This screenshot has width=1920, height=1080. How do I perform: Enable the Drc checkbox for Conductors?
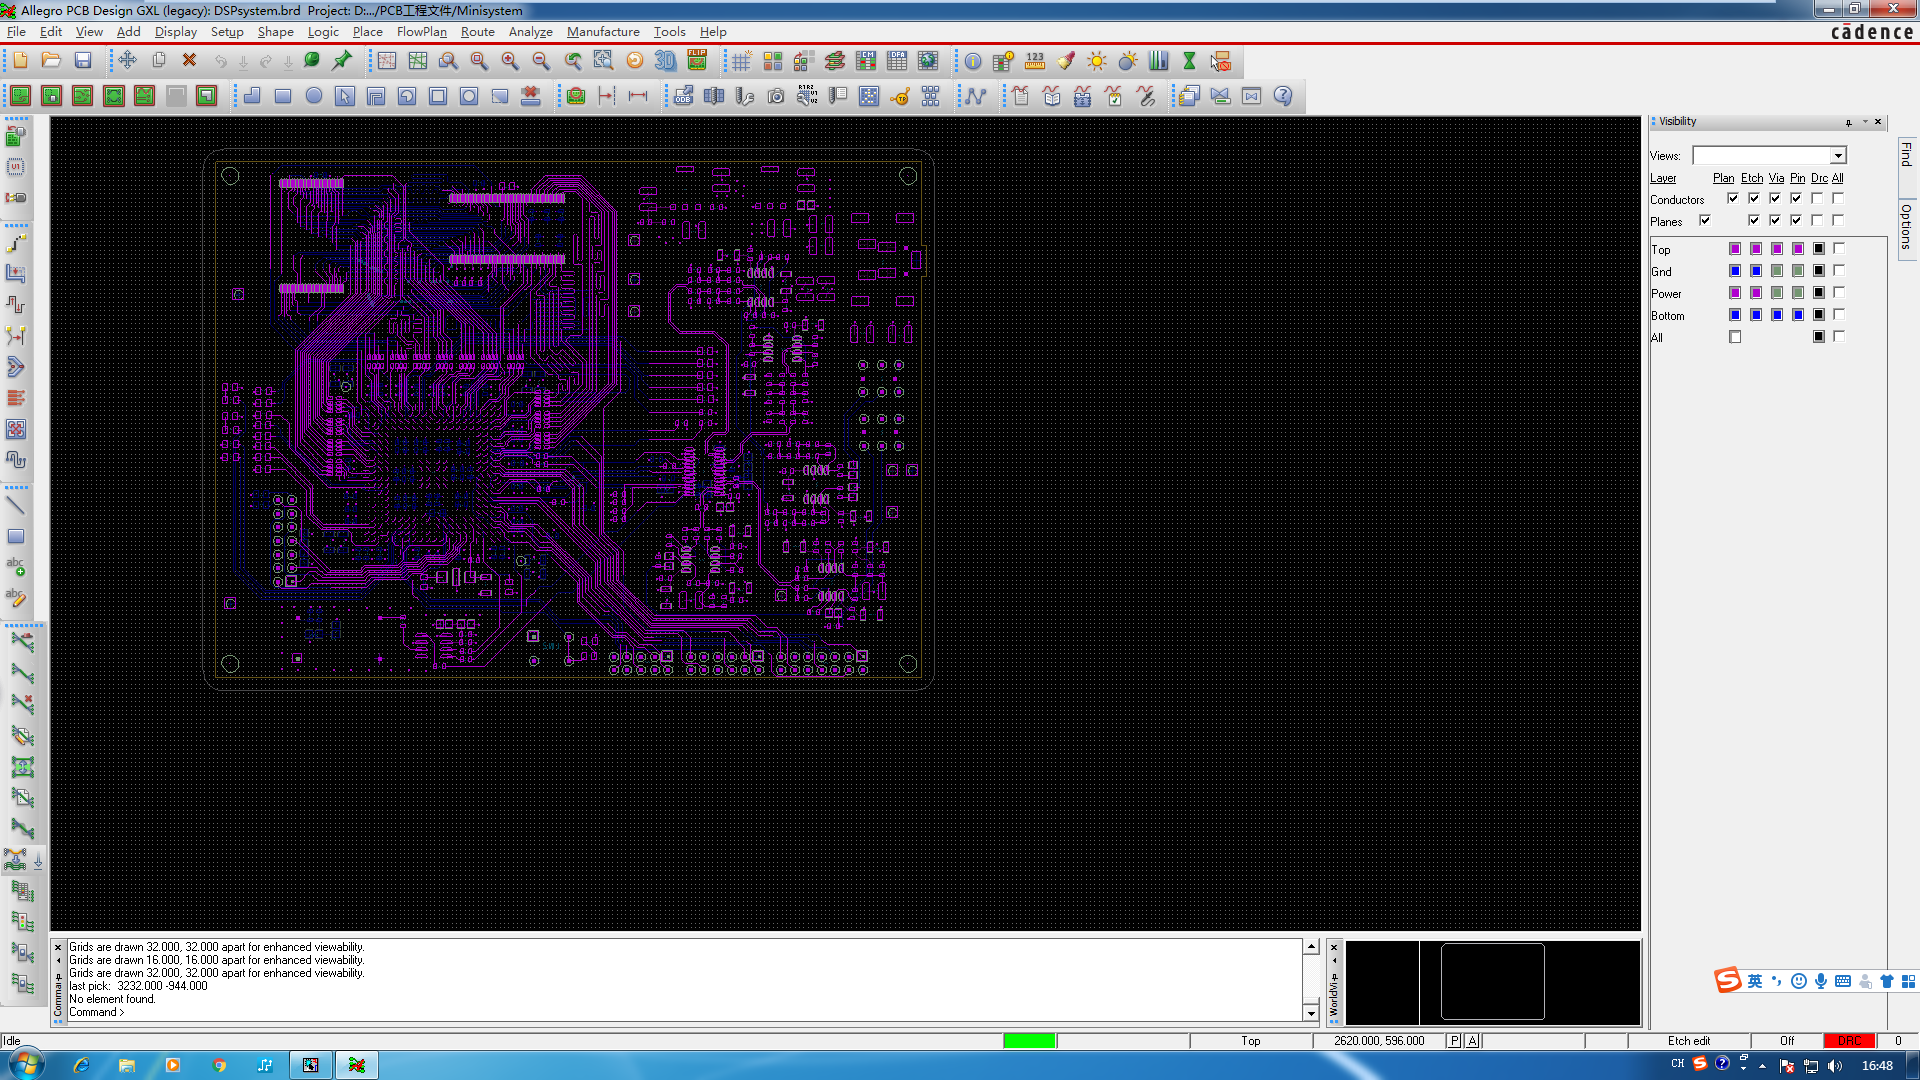point(1819,199)
